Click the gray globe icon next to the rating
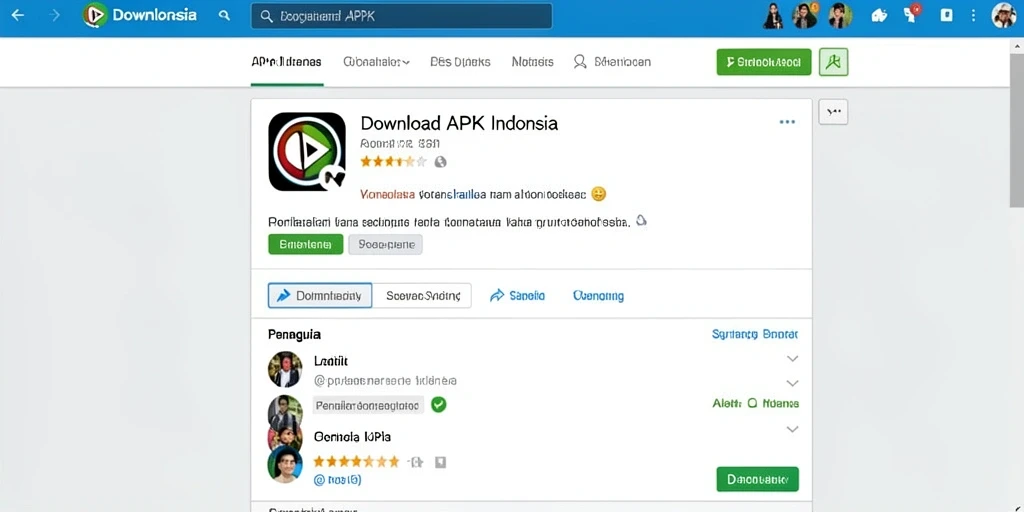Image resolution: width=1024 pixels, height=512 pixels. coord(441,162)
